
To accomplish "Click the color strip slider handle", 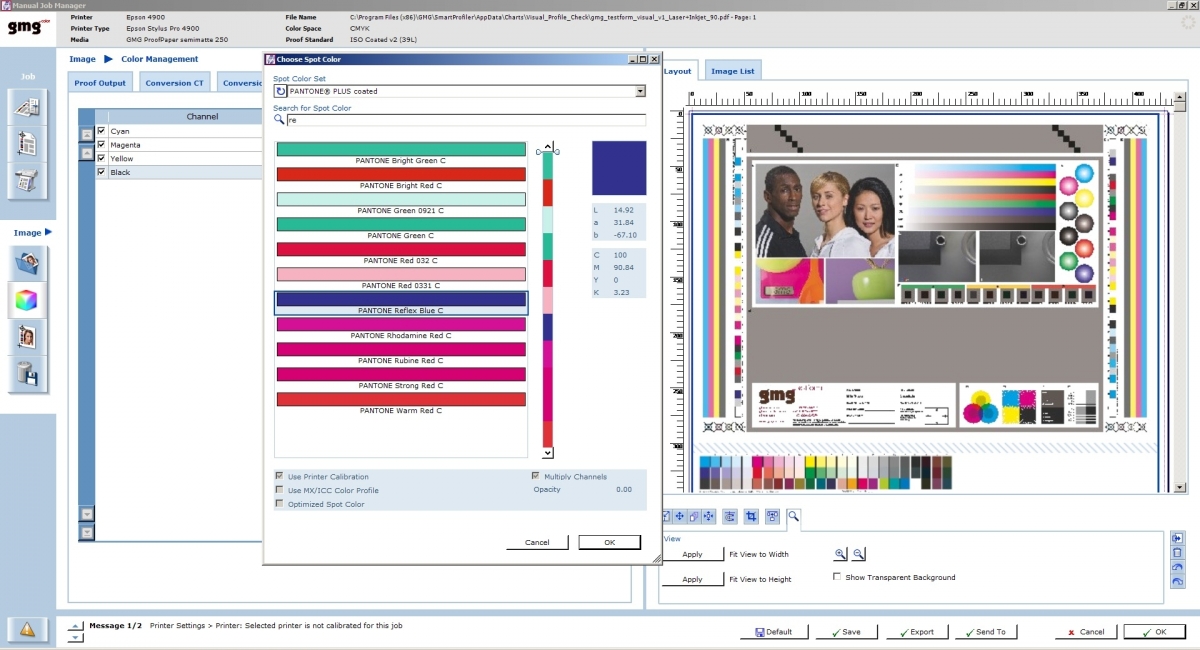I will (548, 152).
